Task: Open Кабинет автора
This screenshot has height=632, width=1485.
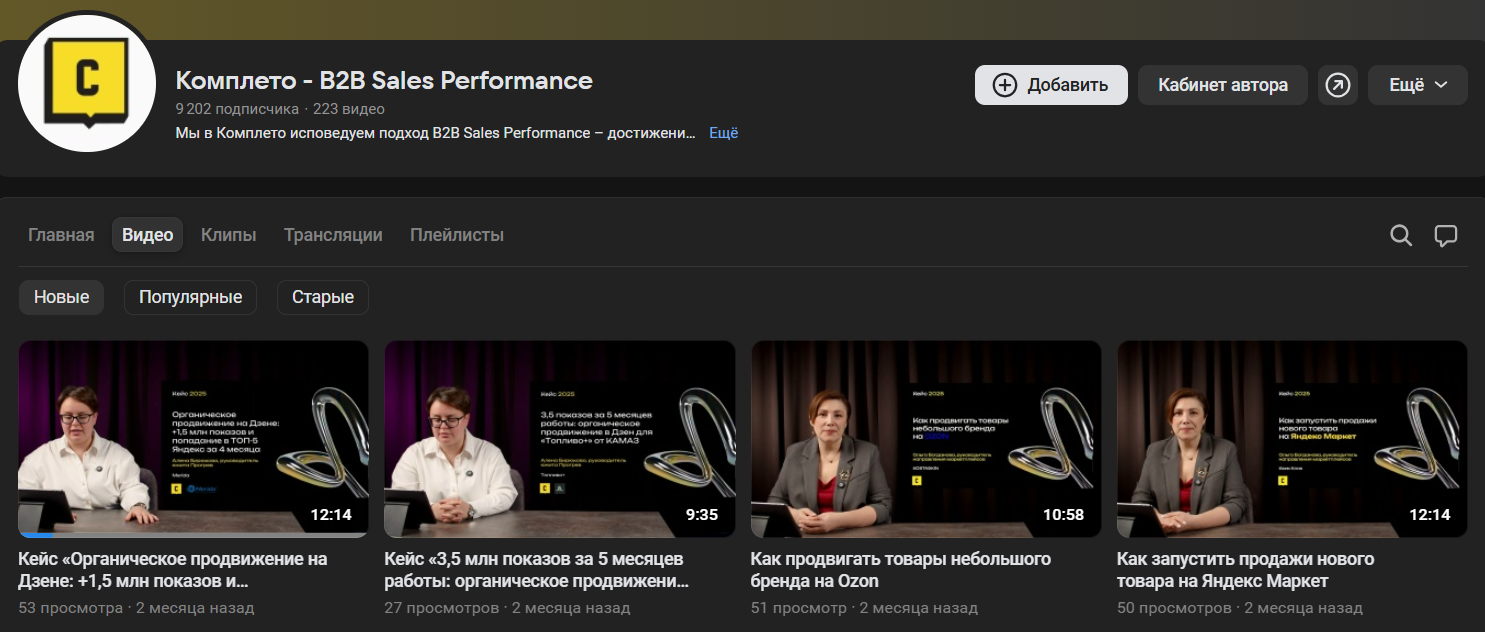Action: point(1222,85)
